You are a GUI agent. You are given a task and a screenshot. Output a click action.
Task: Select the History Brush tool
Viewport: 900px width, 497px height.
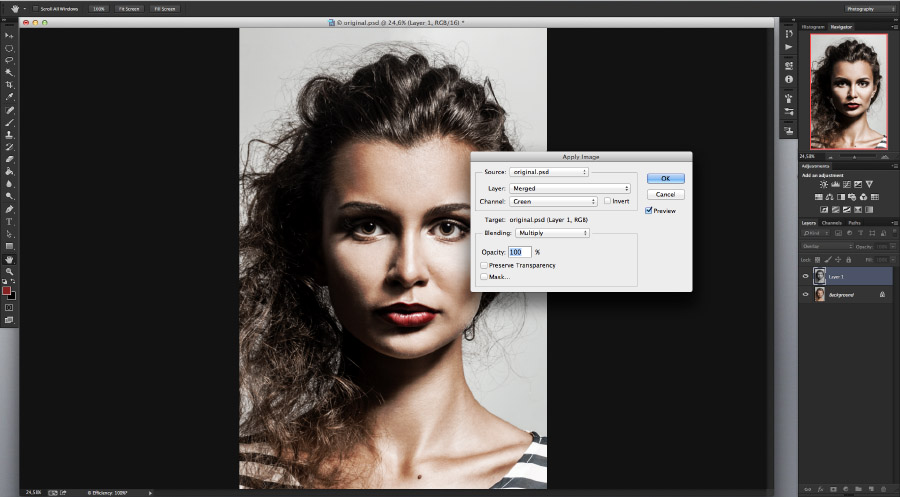[x=9, y=147]
